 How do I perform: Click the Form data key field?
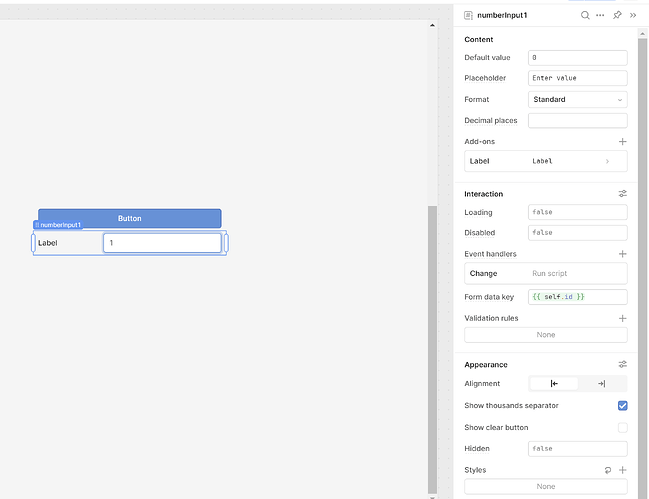coord(578,297)
